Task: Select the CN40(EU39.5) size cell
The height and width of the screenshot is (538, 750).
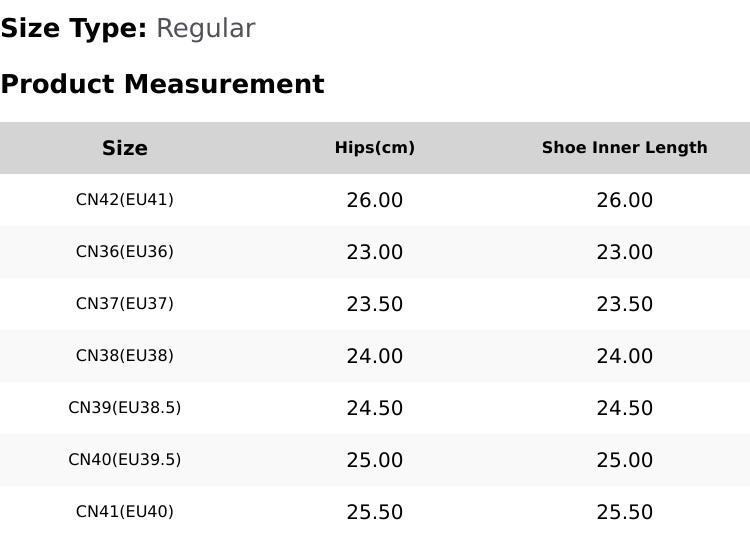Action: [x=125, y=460]
